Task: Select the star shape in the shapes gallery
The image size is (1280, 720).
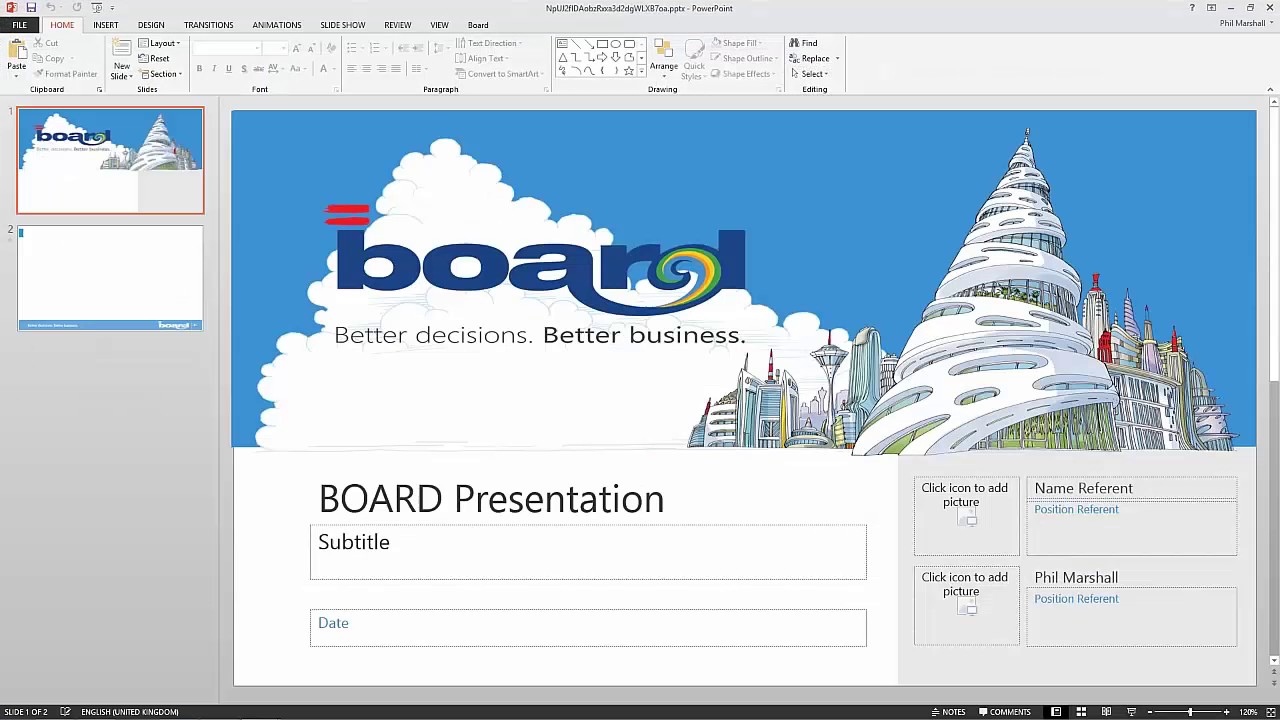Action: coord(628,71)
